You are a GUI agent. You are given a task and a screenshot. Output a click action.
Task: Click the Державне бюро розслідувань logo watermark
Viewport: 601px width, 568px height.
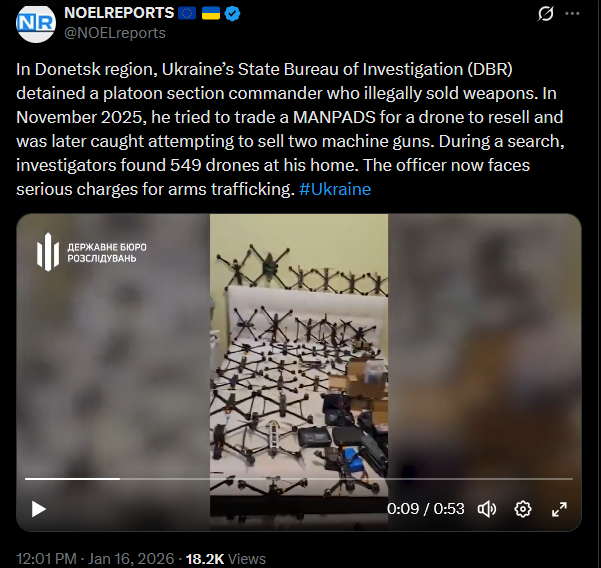[x=92, y=253]
